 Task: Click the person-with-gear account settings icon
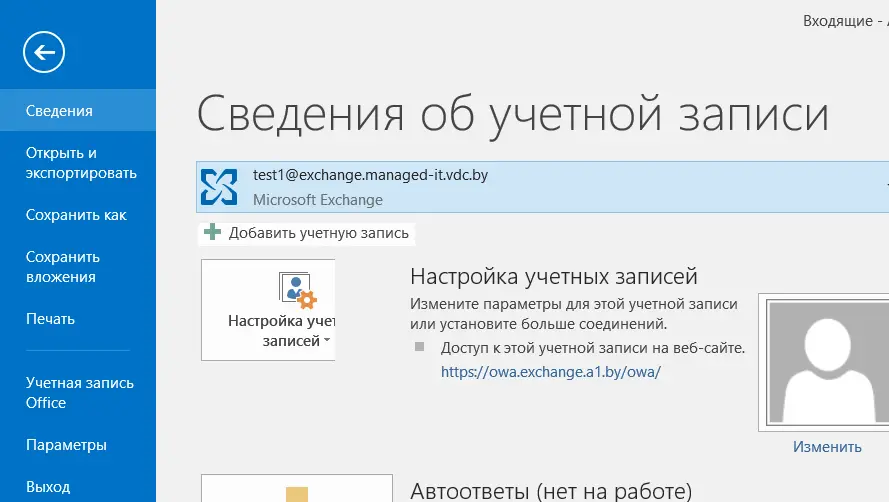297,291
